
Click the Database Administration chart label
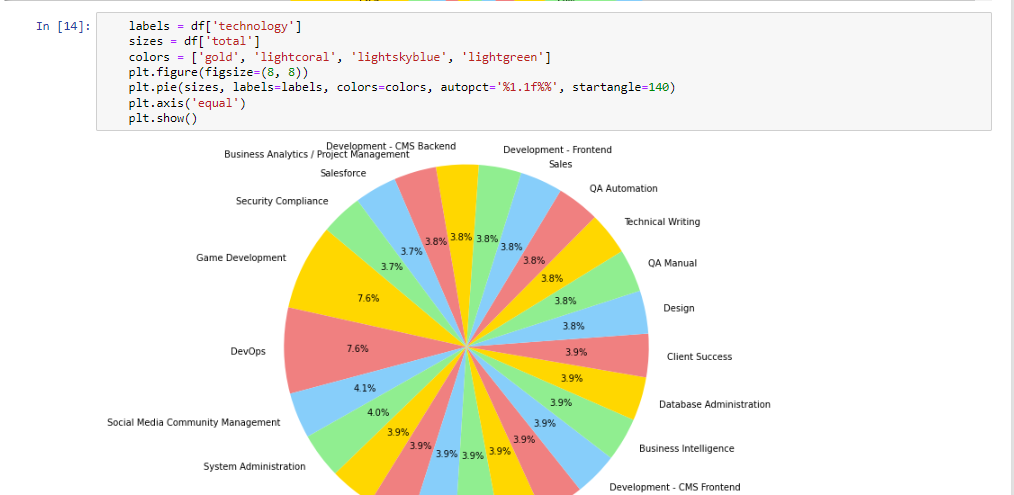[x=715, y=404]
